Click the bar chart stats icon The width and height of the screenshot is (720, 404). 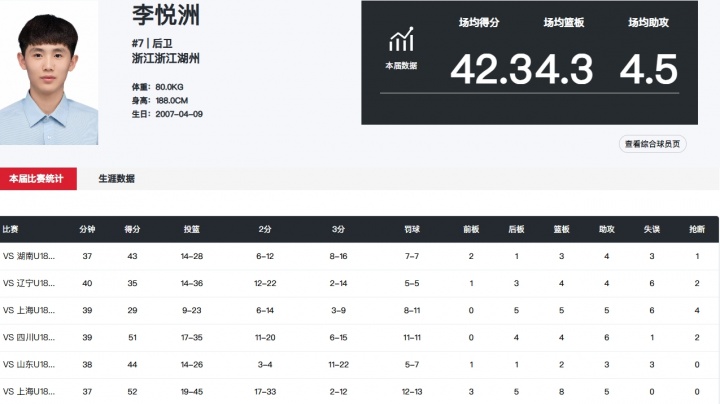tap(402, 40)
